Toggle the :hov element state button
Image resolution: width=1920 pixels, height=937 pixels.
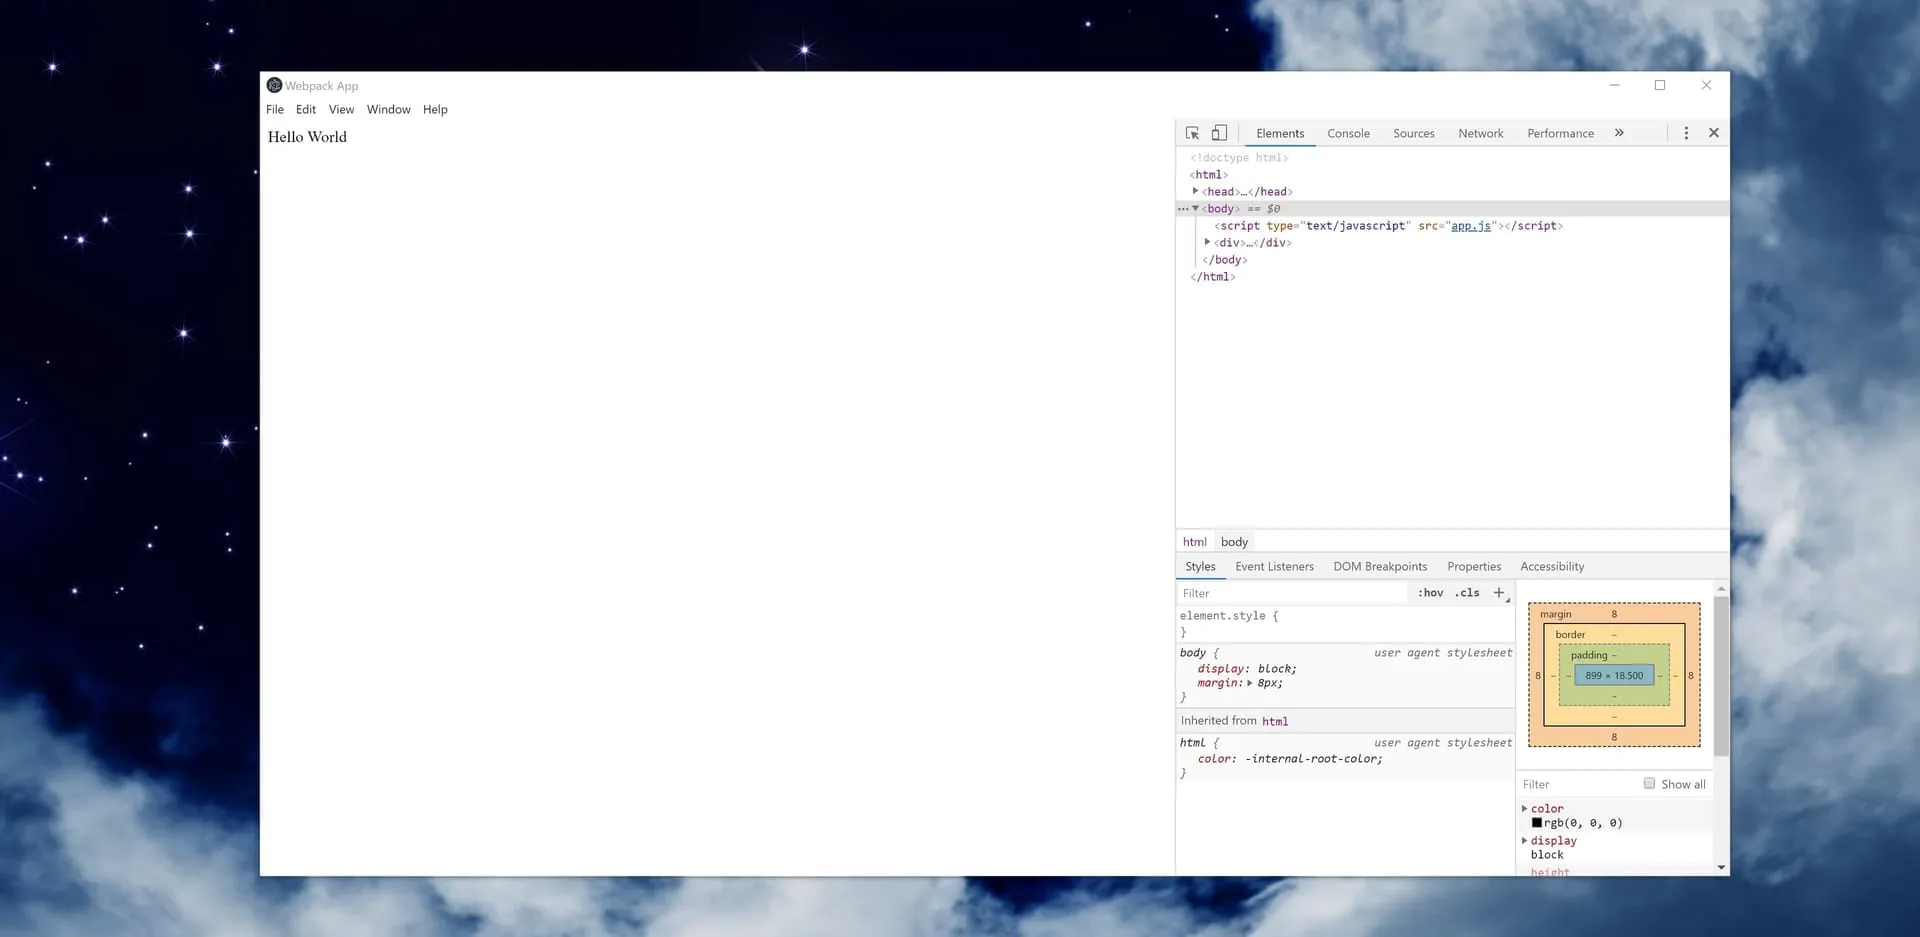coord(1431,593)
